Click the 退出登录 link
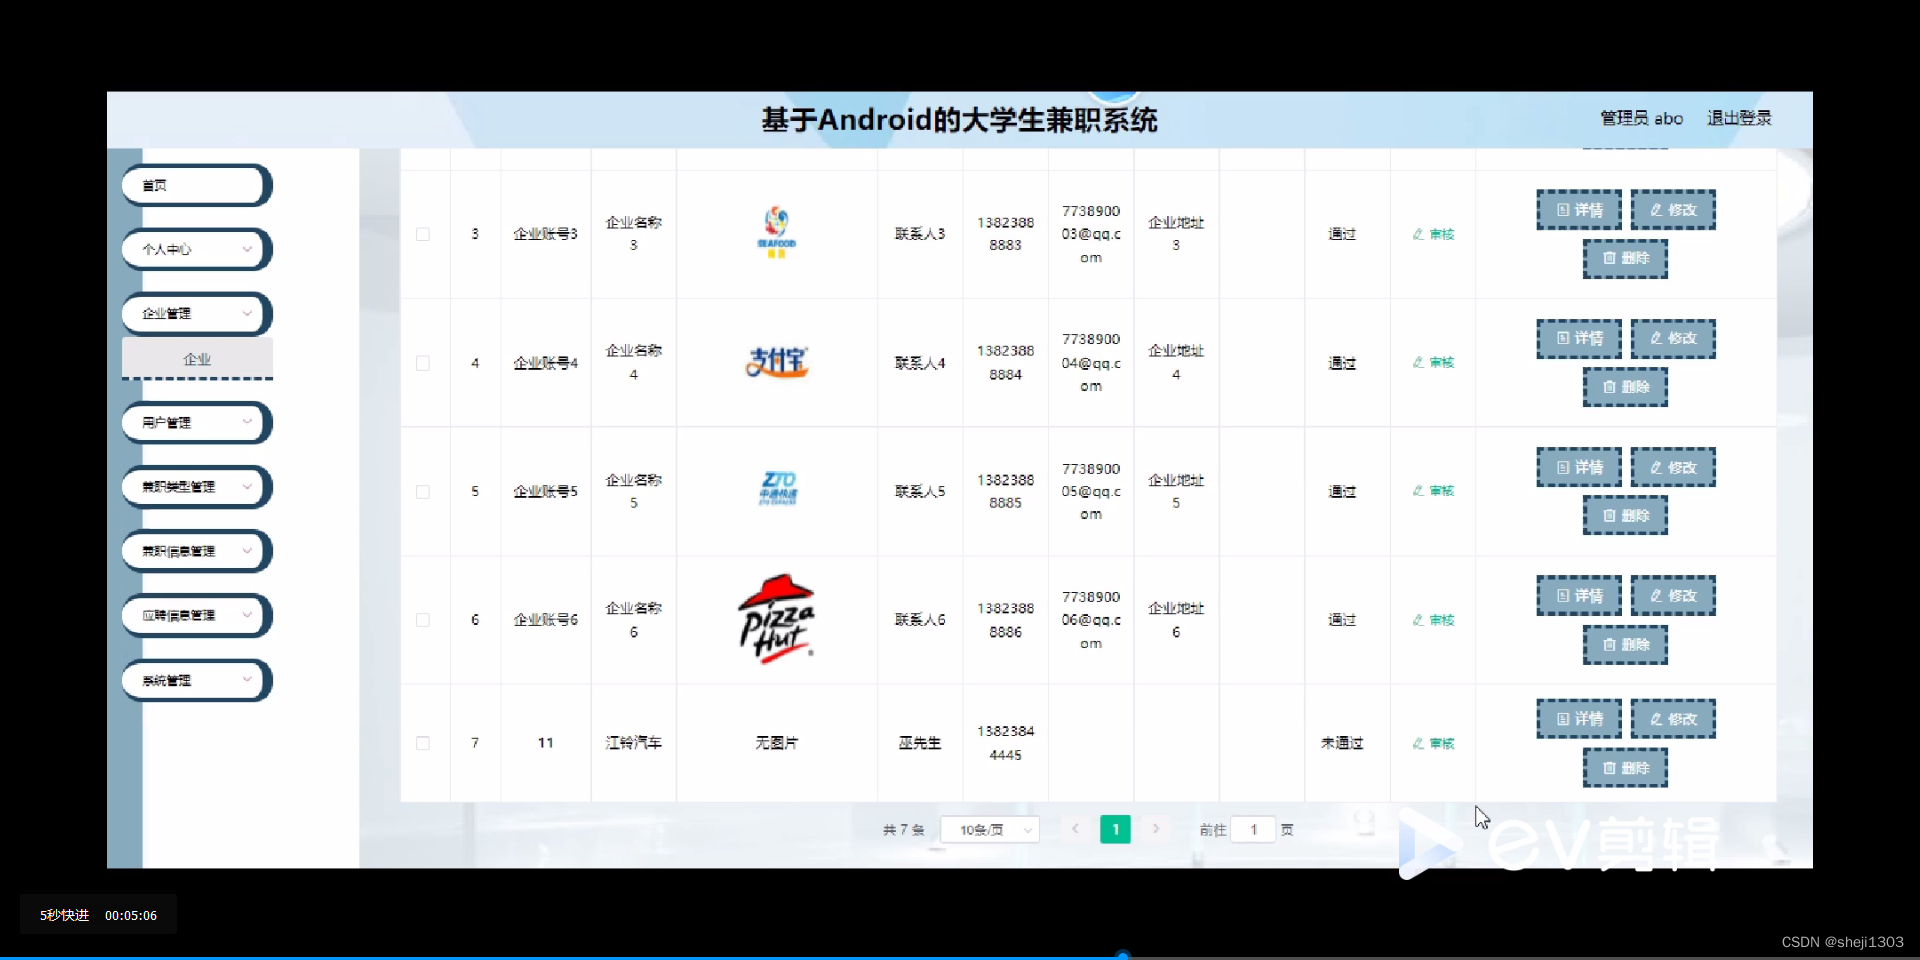Screen dimensions: 1920x960 coord(1738,117)
